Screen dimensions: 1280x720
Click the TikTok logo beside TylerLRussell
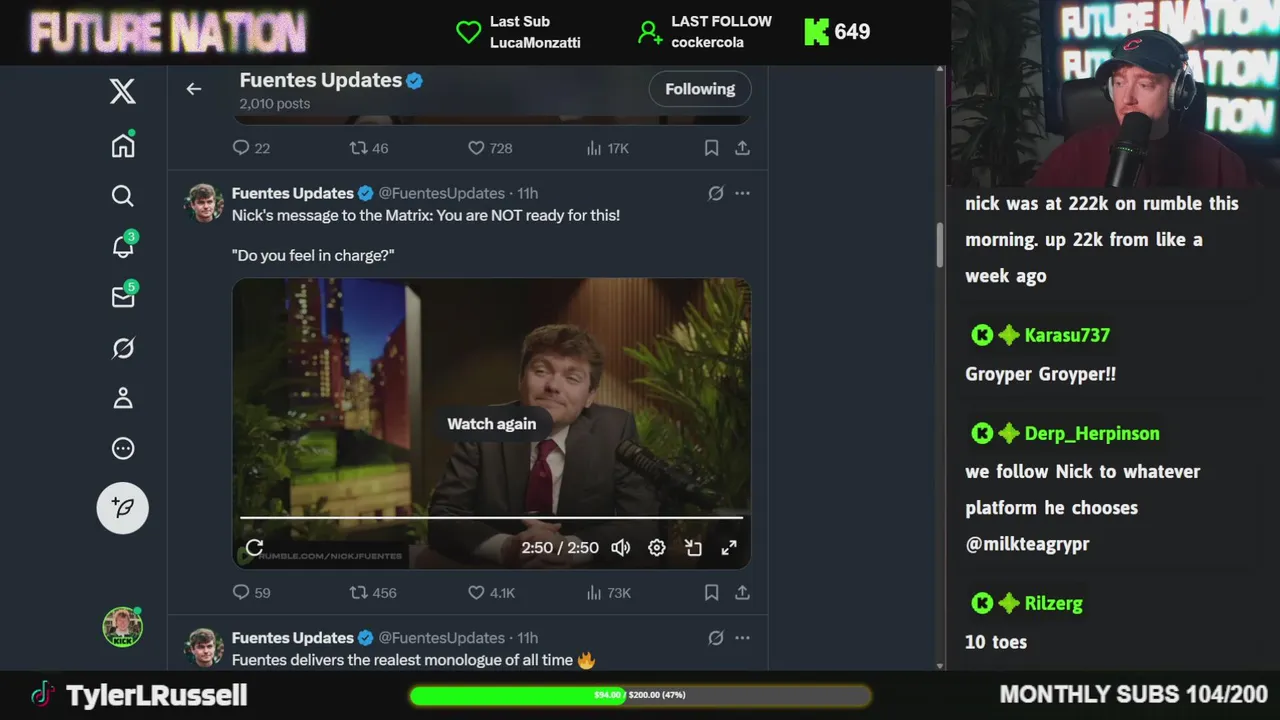click(x=42, y=694)
